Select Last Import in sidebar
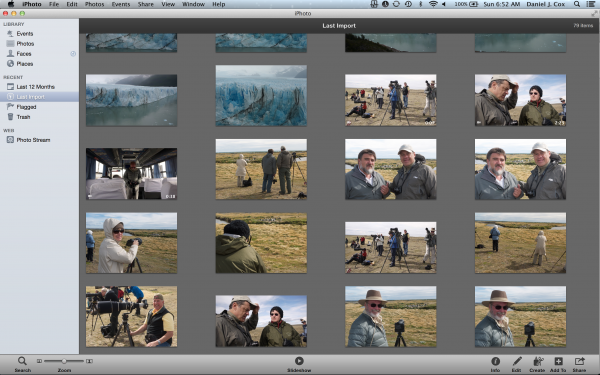 pos(39,97)
